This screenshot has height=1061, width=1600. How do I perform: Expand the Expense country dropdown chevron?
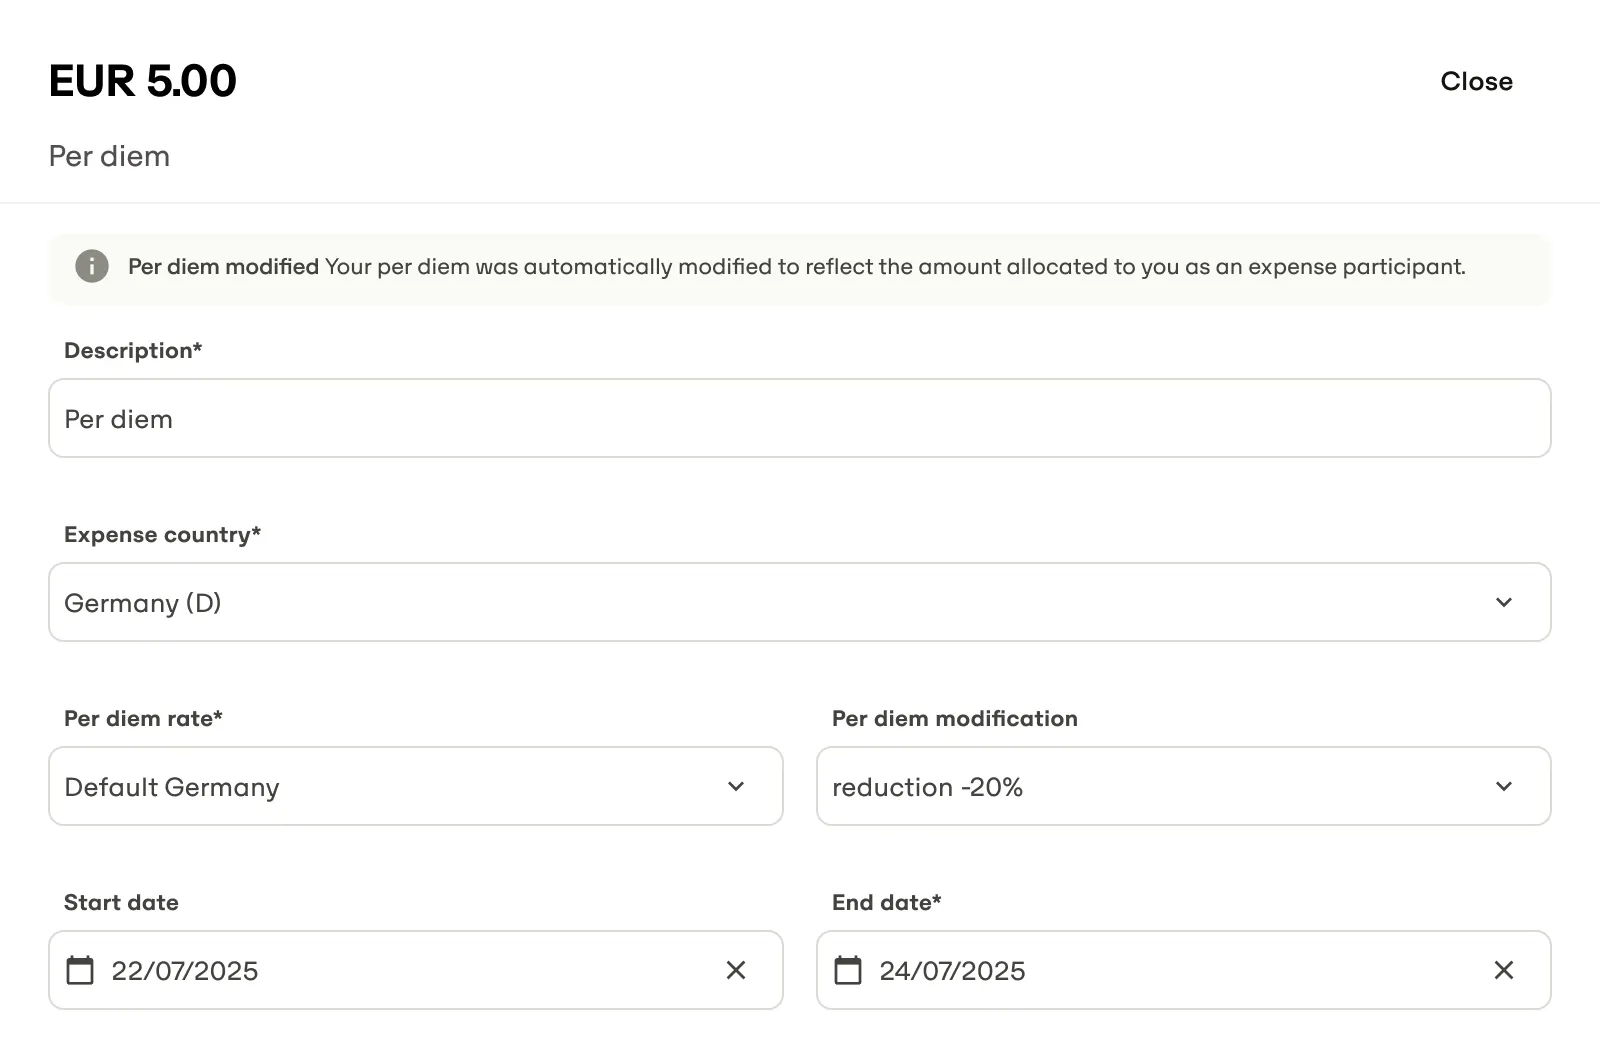click(1504, 602)
